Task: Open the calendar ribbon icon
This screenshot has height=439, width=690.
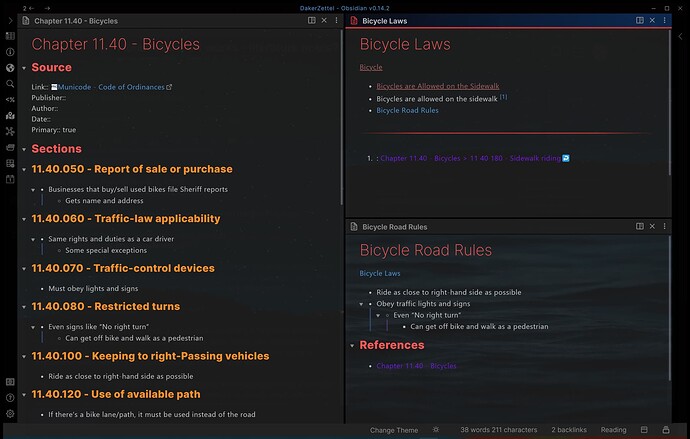Action: click(x=10, y=179)
